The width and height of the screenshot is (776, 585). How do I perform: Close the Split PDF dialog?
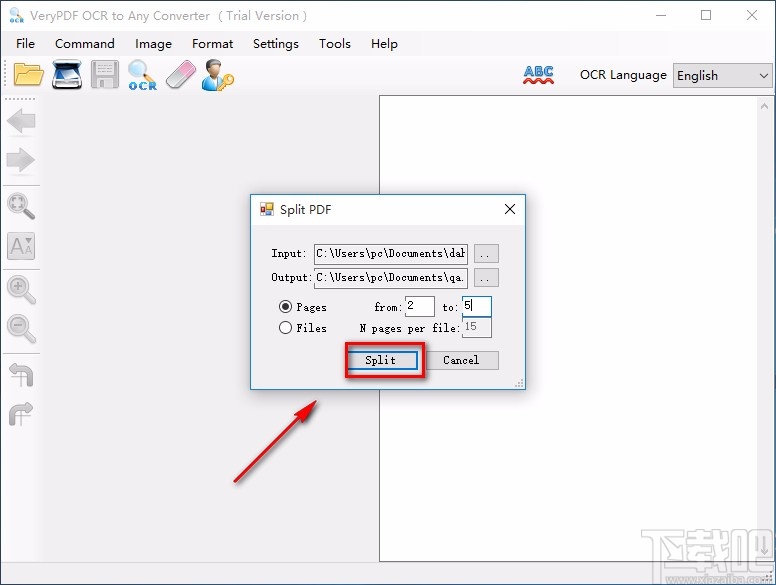[510, 209]
